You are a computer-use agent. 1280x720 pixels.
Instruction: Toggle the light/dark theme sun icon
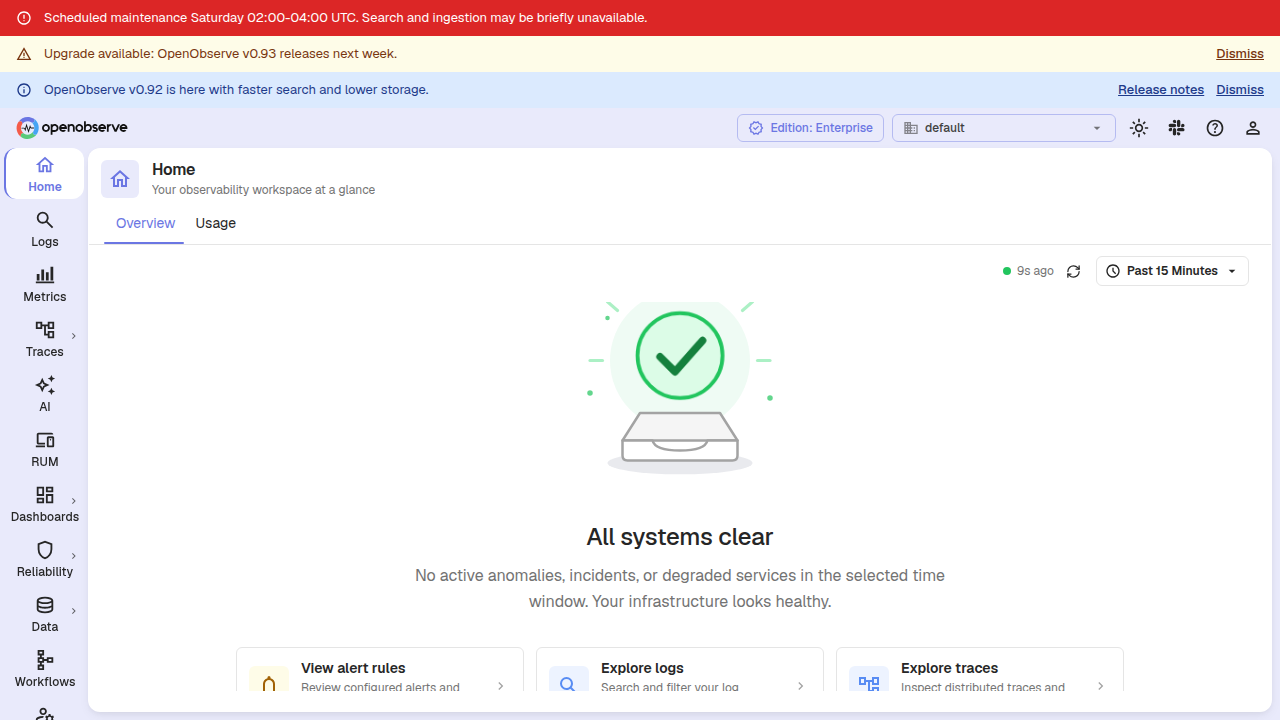[x=1139, y=128]
